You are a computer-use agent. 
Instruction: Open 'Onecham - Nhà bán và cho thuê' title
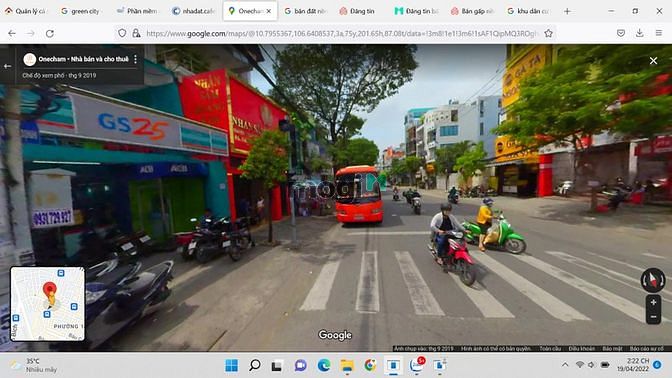coord(84,59)
